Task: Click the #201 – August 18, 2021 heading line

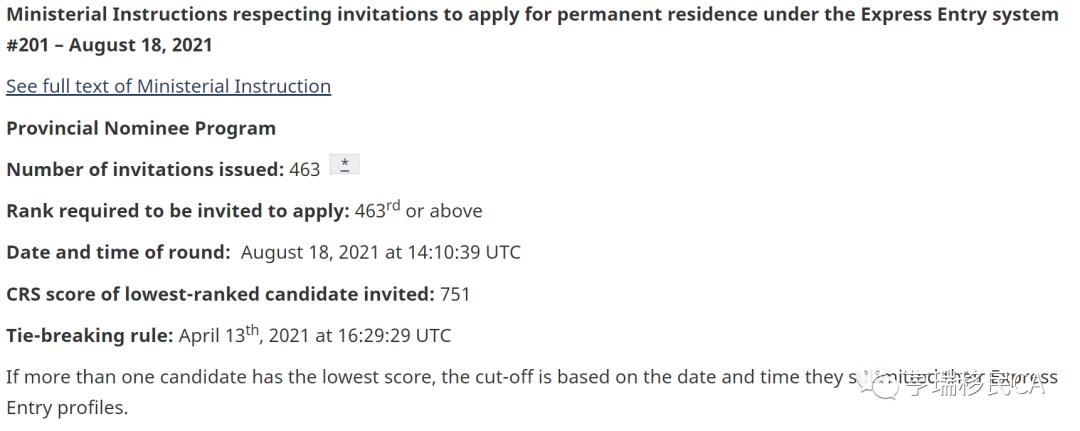Action: [x=109, y=45]
